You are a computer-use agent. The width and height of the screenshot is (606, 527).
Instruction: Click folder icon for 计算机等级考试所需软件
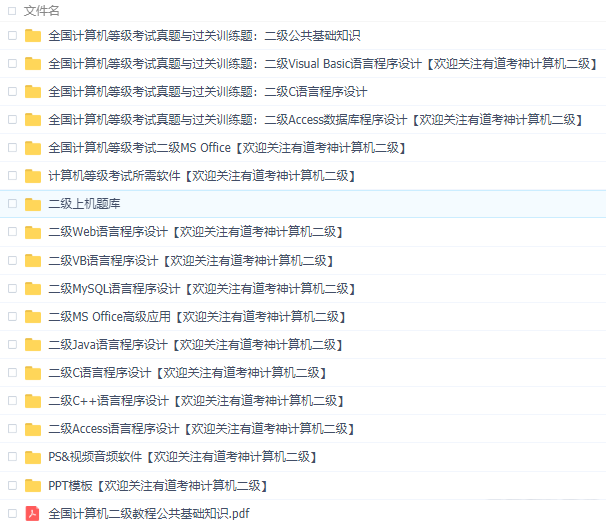[x=33, y=176]
